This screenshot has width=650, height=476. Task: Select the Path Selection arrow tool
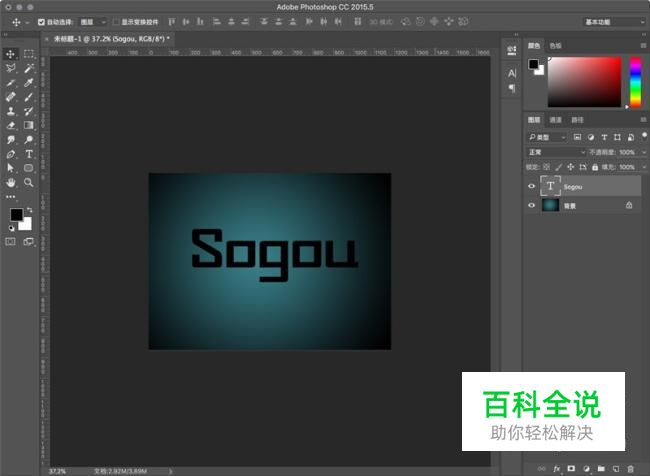[x=10, y=168]
